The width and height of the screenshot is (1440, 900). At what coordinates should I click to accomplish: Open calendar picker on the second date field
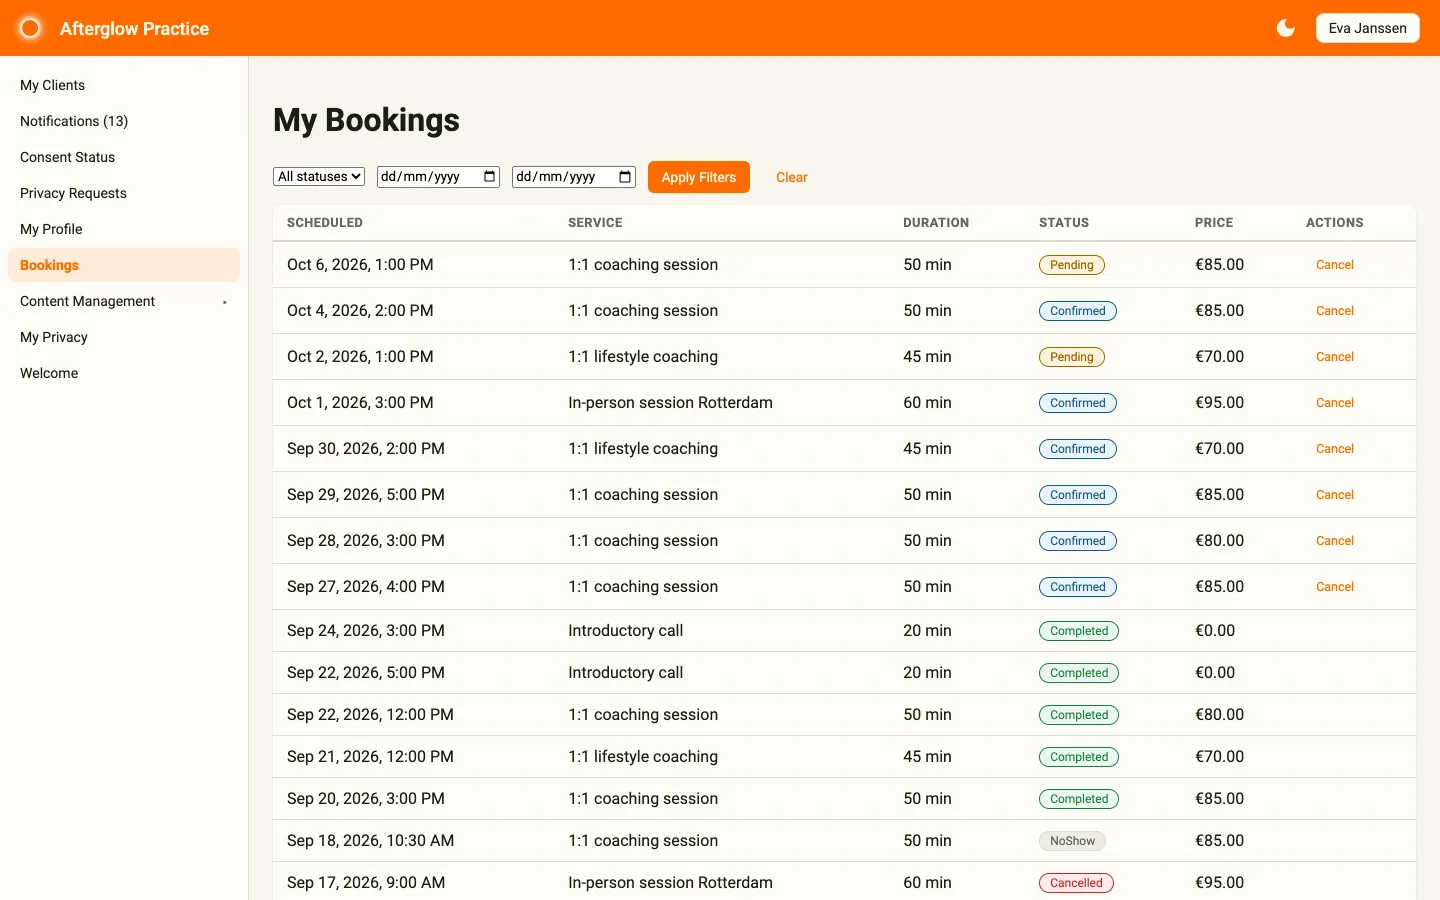pos(625,177)
